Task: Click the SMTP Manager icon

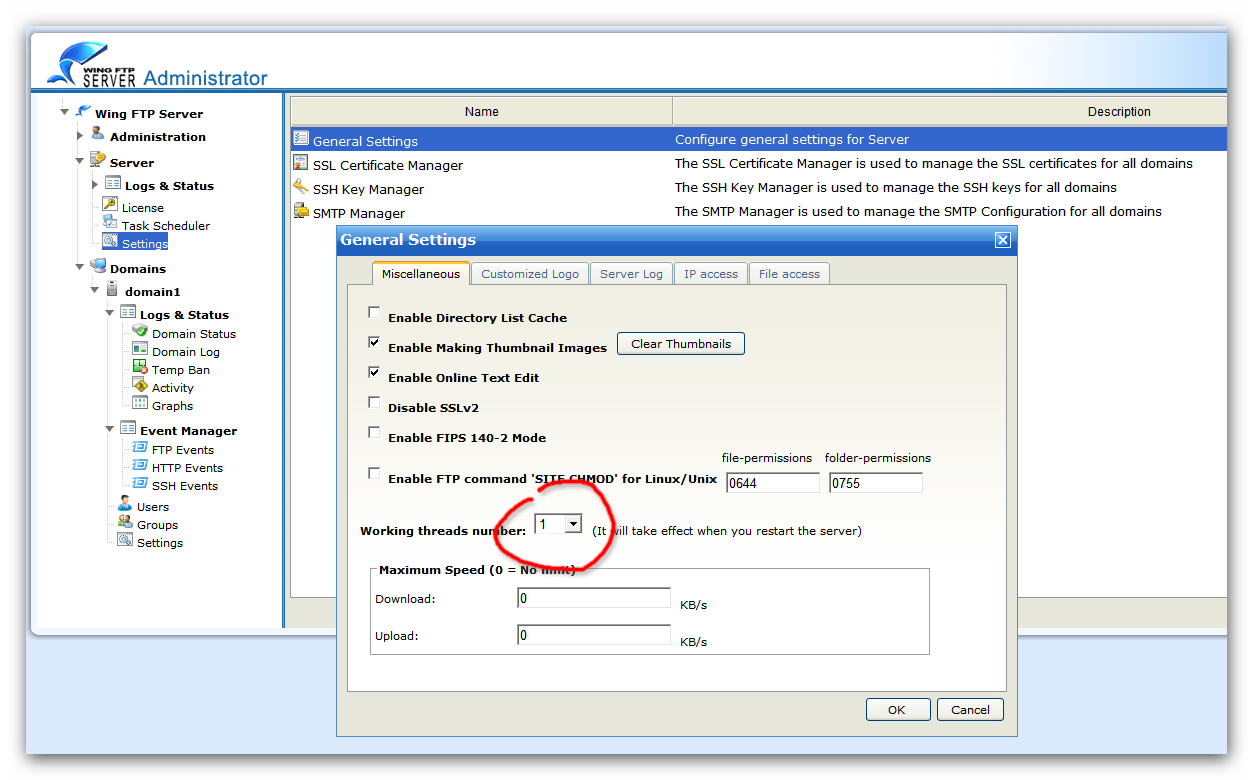Action: 301,211
